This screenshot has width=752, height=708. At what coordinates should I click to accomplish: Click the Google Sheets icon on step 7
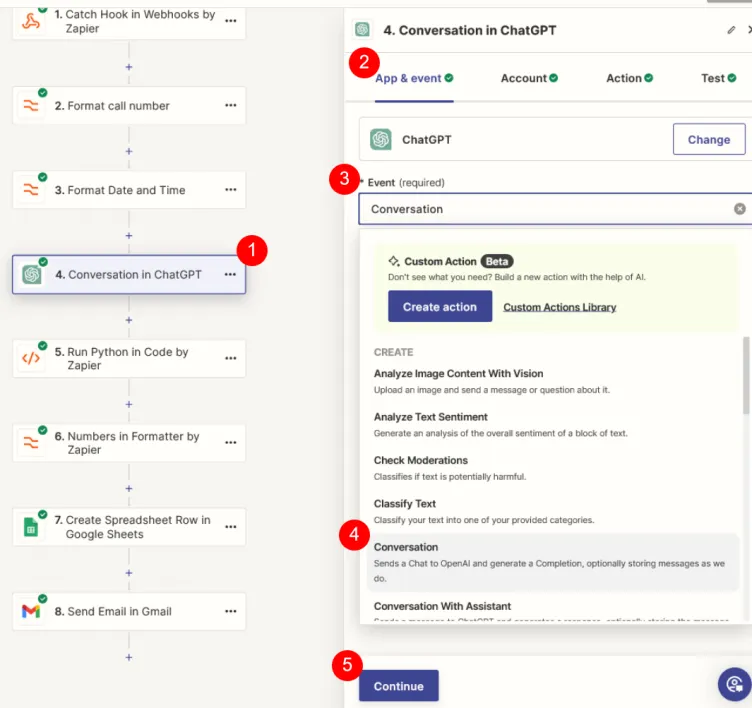[x=31, y=527]
